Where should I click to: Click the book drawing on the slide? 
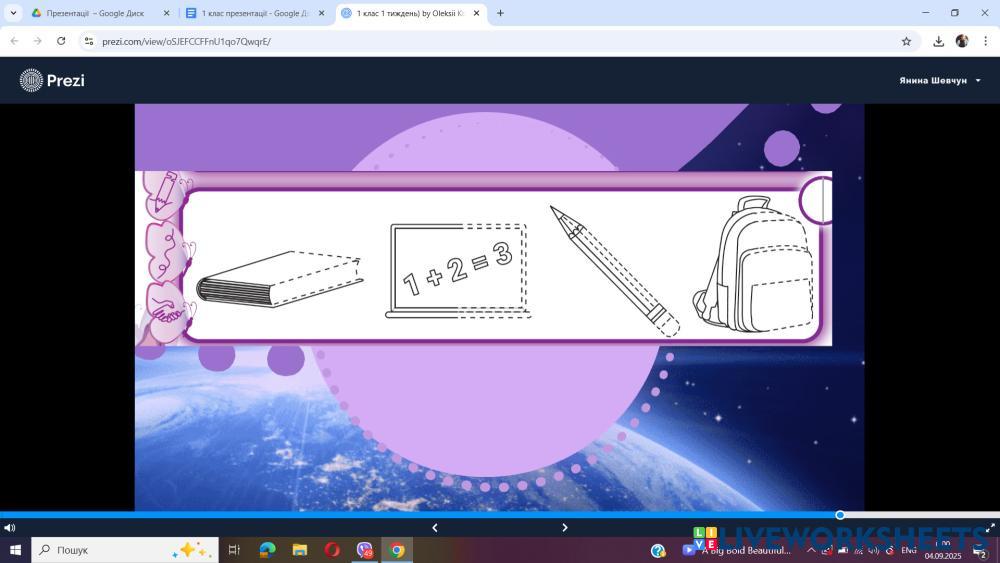point(278,279)
